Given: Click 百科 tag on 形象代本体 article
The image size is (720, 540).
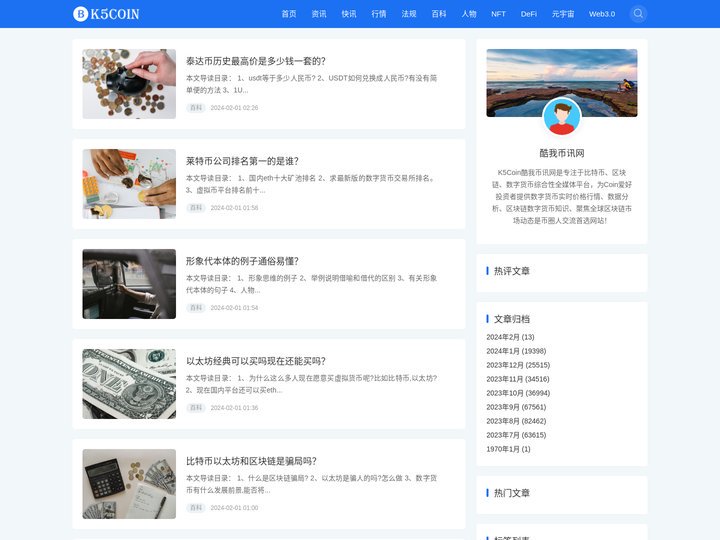Looking at the screenshot, I should (196, 308).
